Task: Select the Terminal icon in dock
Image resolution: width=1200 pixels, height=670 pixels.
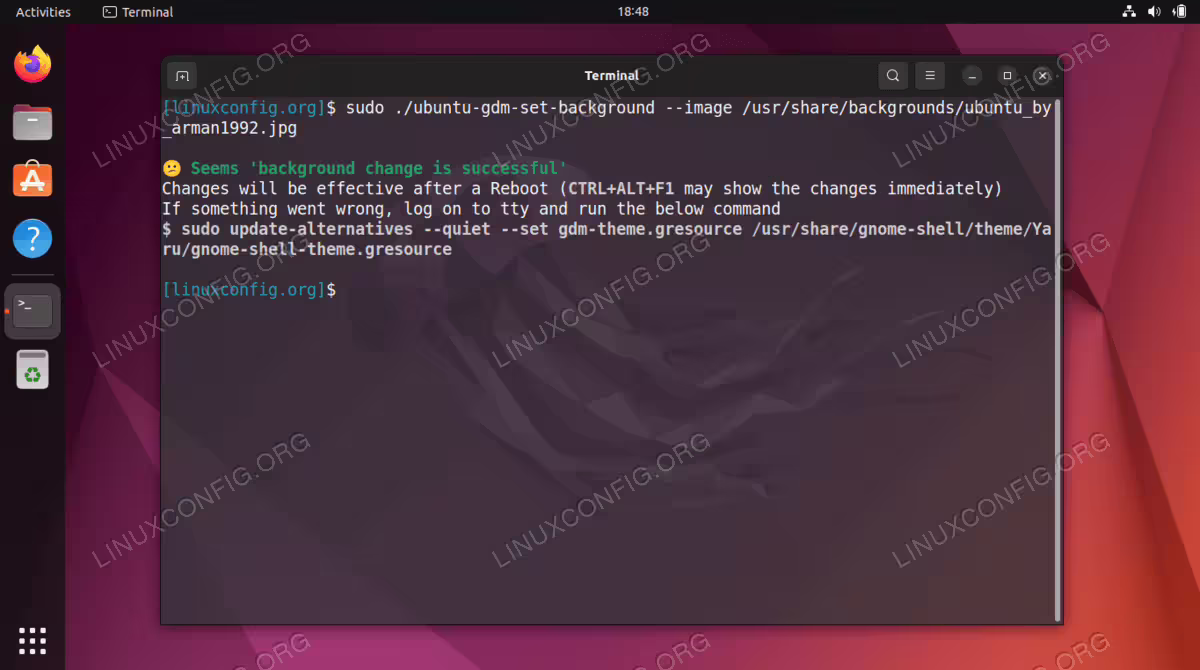Action: click(33, 311)
